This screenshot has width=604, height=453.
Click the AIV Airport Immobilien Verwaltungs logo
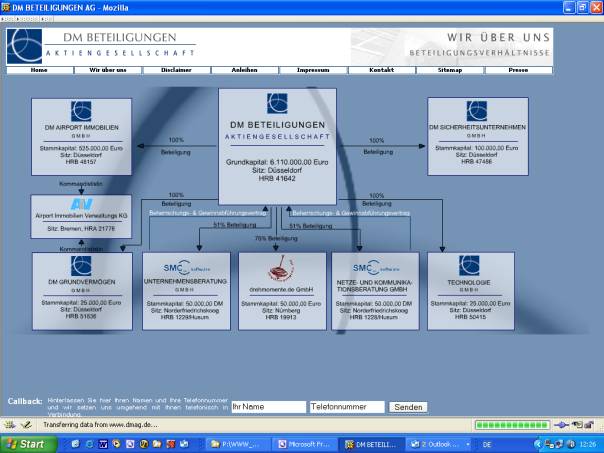pos(82,204)
